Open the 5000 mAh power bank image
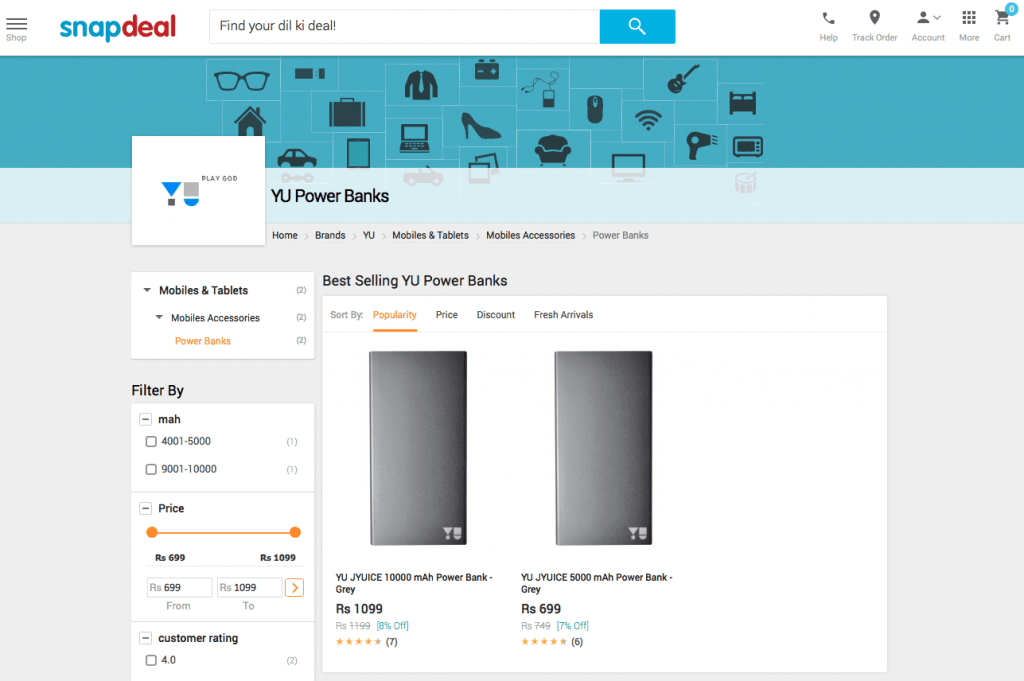Viewport: 1024px width, 681px height. 603,448
